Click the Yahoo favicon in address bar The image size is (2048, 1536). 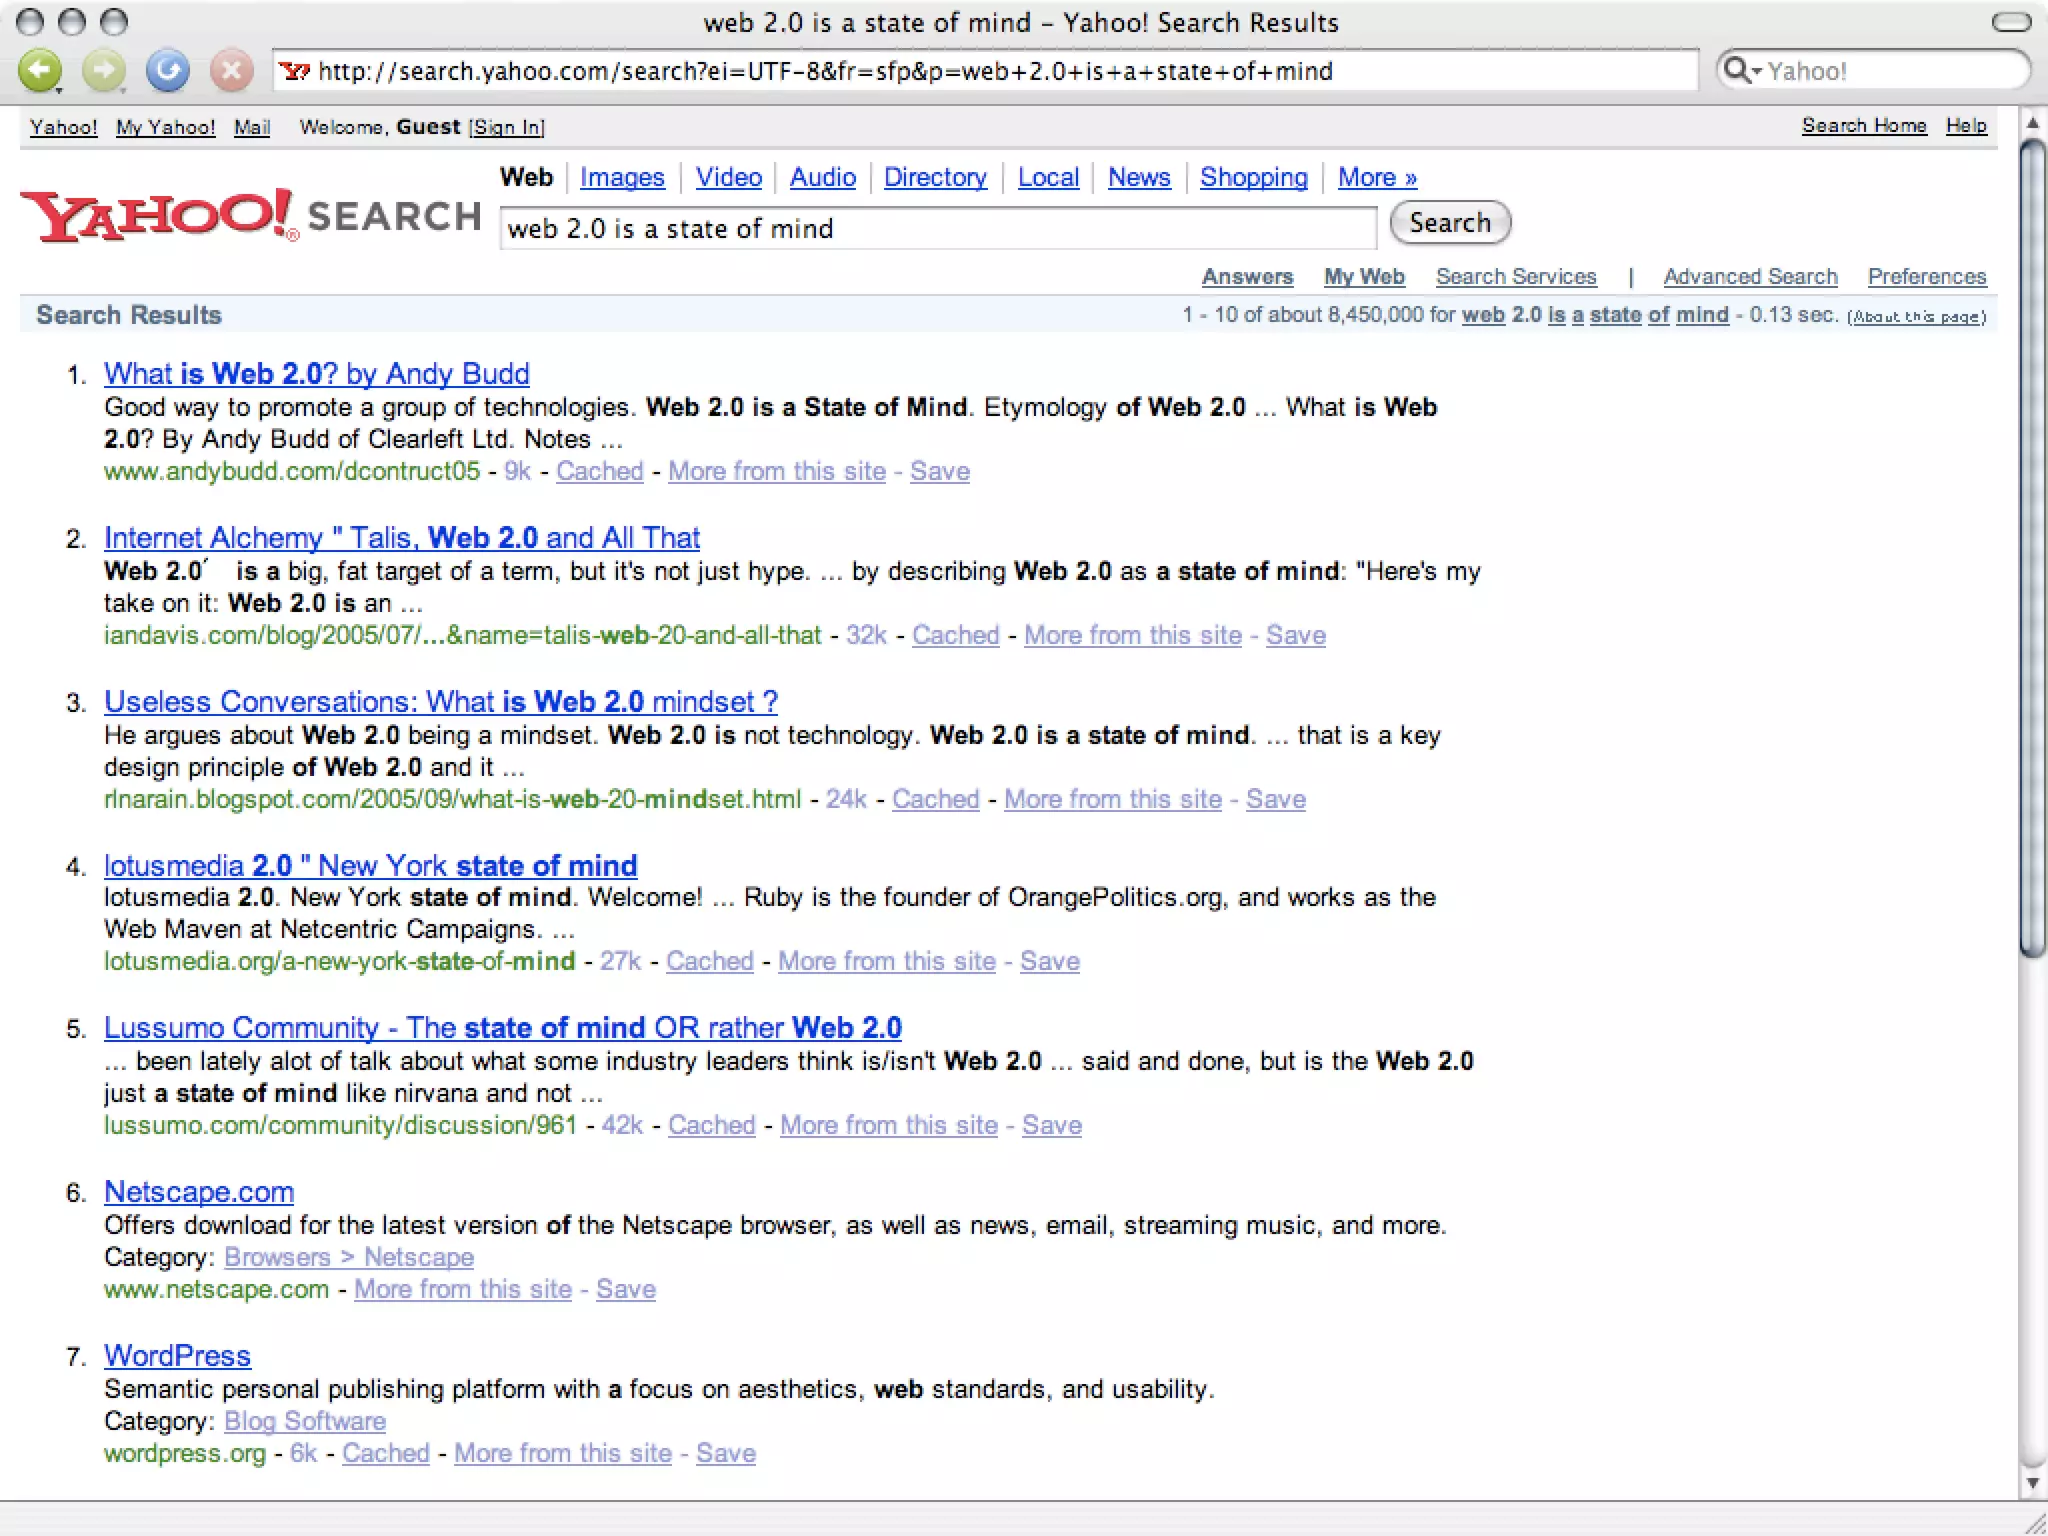pos(294,71)
